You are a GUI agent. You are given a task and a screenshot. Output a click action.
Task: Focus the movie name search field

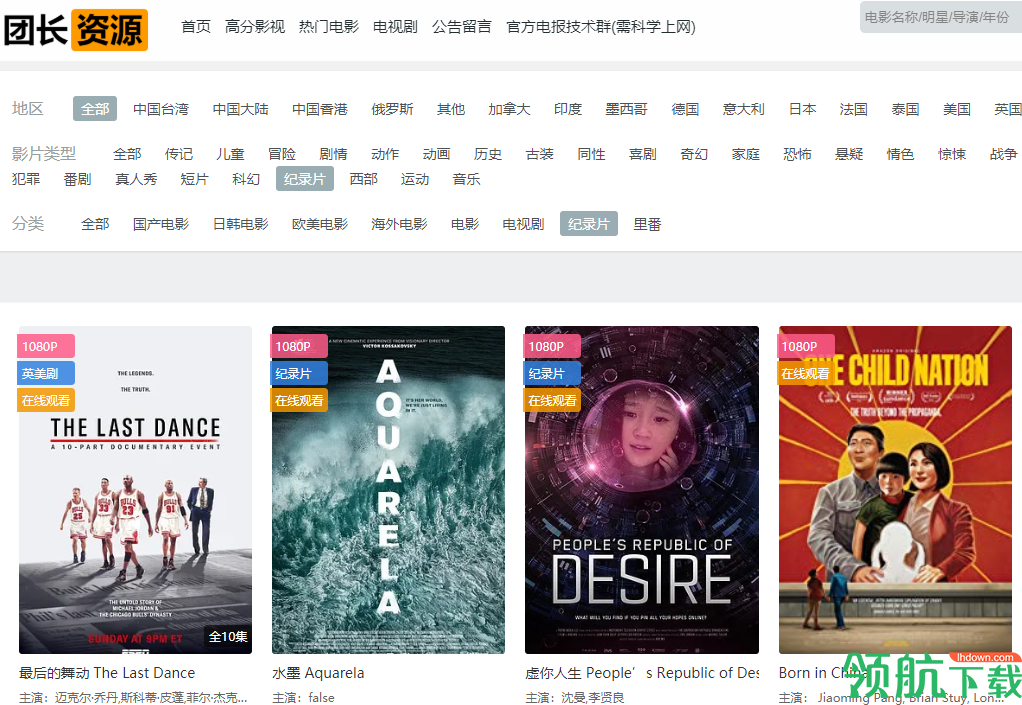click(941, 17)
